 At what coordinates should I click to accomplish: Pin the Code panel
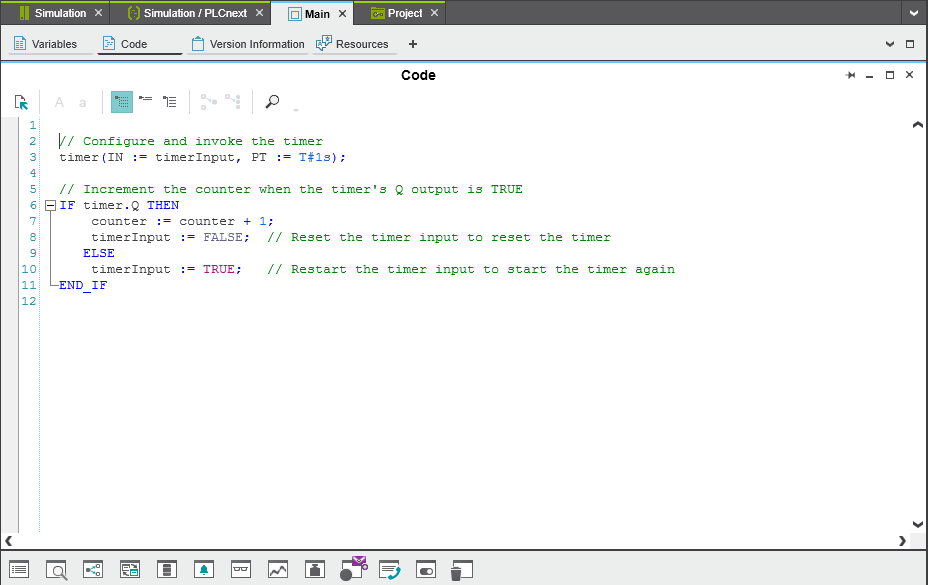tap(850, 75)
